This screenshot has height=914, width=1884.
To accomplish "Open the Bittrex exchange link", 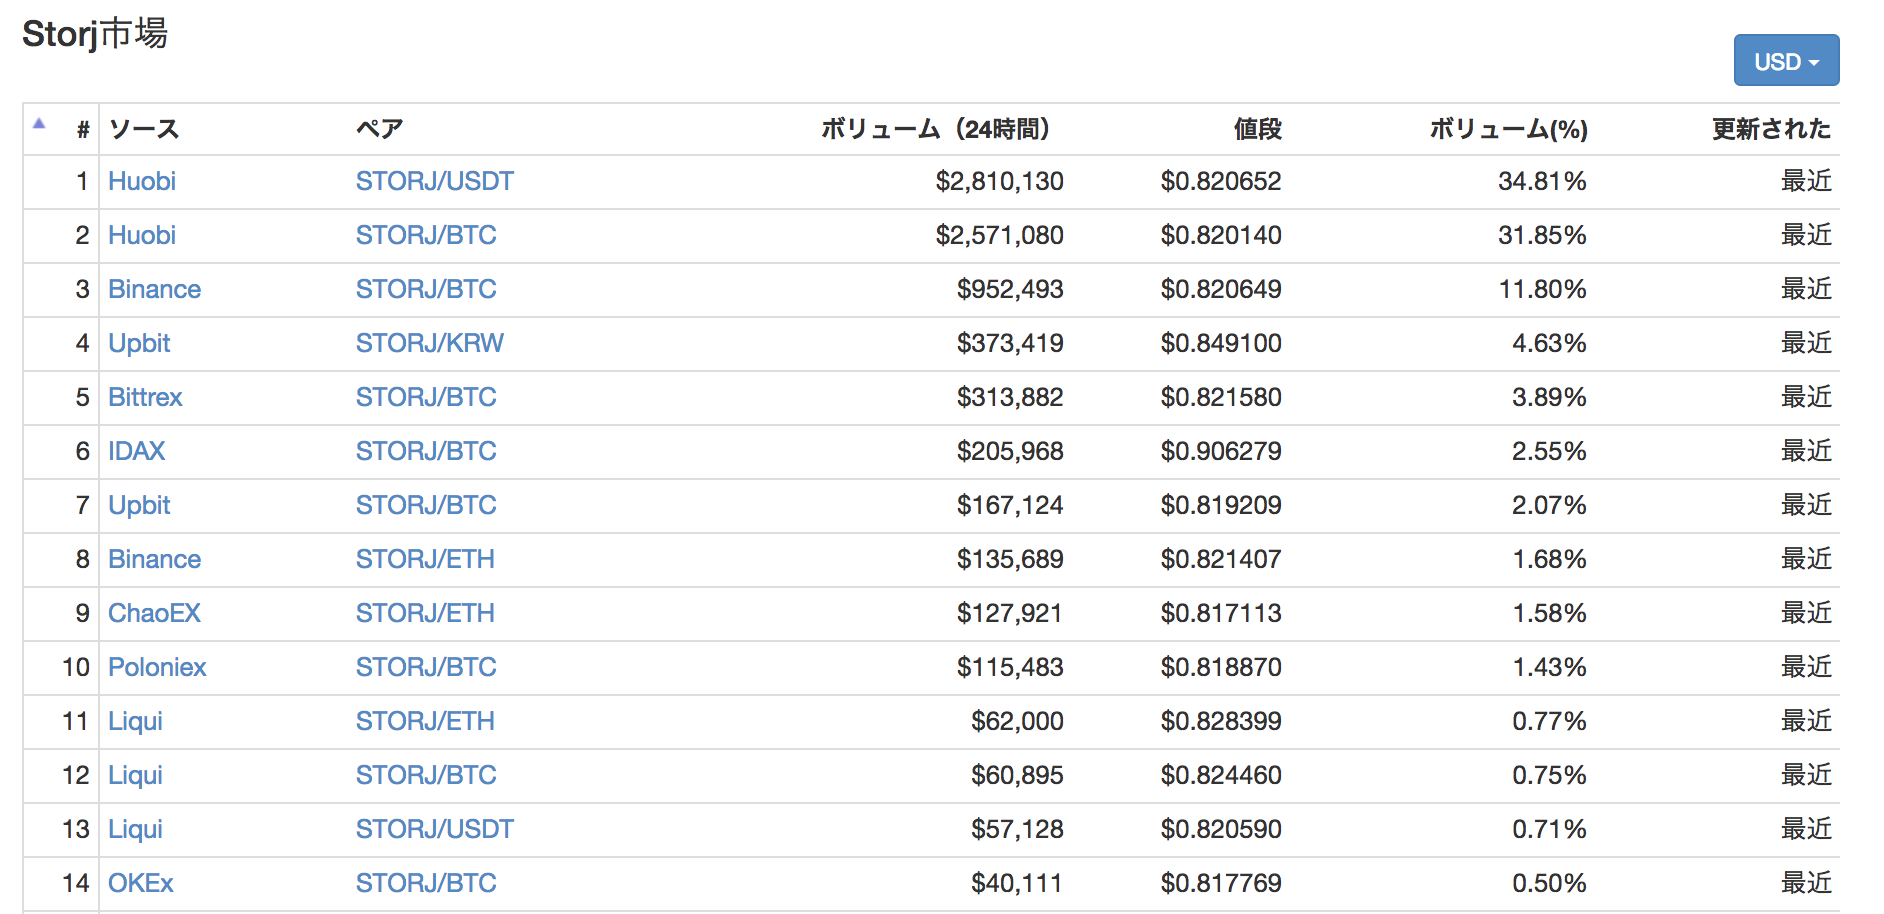I will coord(145,397).
